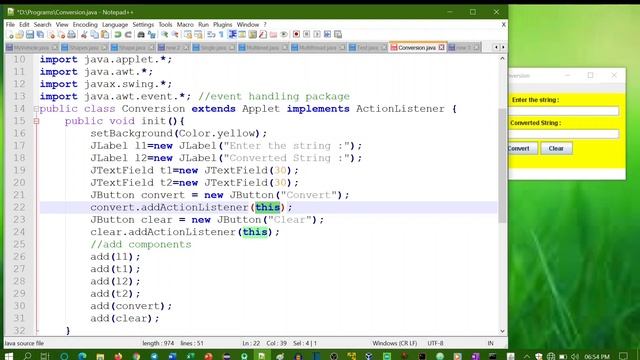Click the Copy toolbar icon
Viewport: 640px width, 360px height.
pyautogui.click(x=94, y=35)
